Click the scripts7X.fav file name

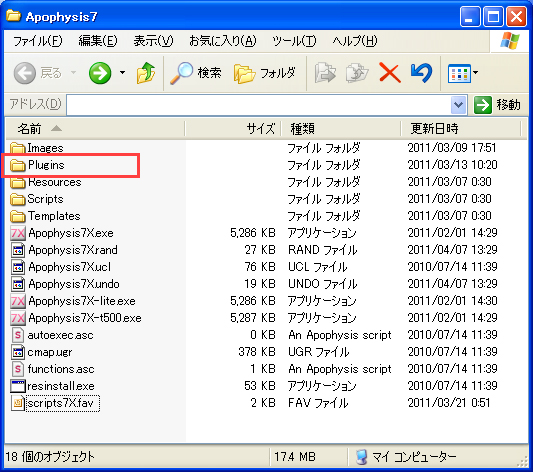coord(61,403)
